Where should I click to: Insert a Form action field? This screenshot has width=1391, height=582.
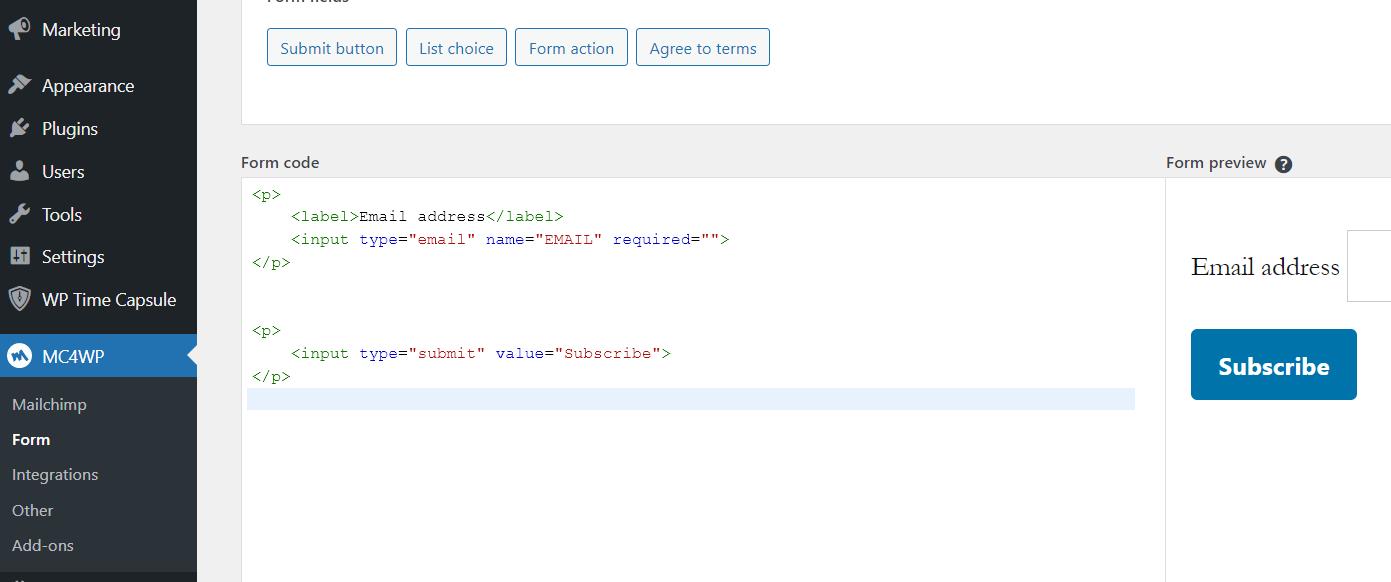point(571,46)
